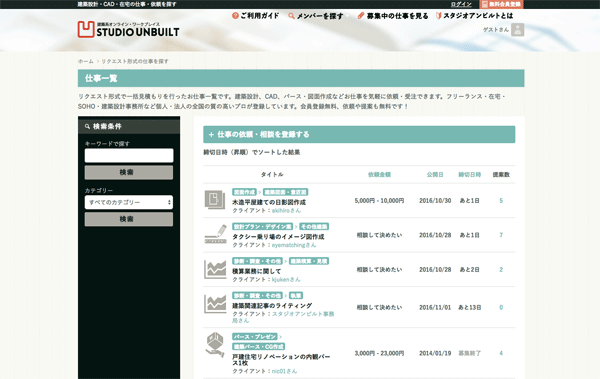Open job 戸建住宅リノベーションの内観パース
This screenshot has height=379, width=600.
[x=281, y=360]
